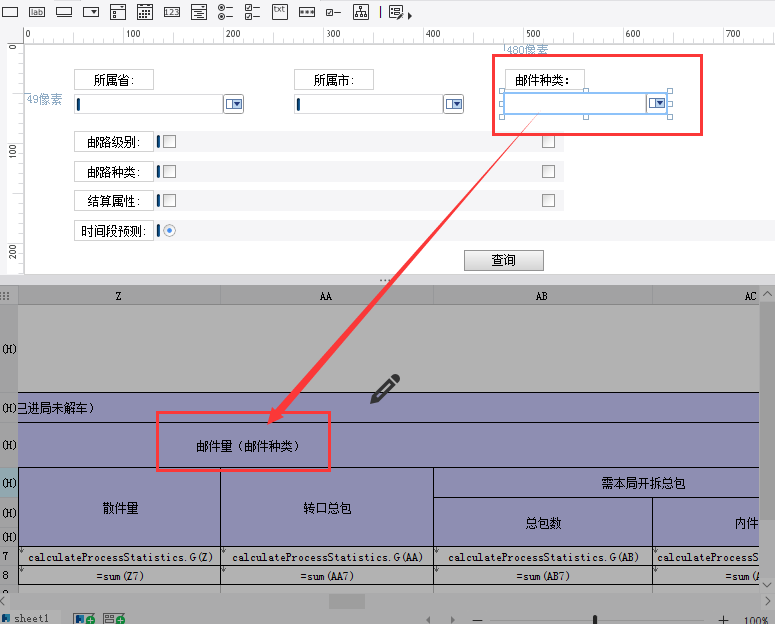Screen dimensions: 775x624
Task: Expand the 邮件种类 dropdown arrow
Action: [x=657, y=103]
